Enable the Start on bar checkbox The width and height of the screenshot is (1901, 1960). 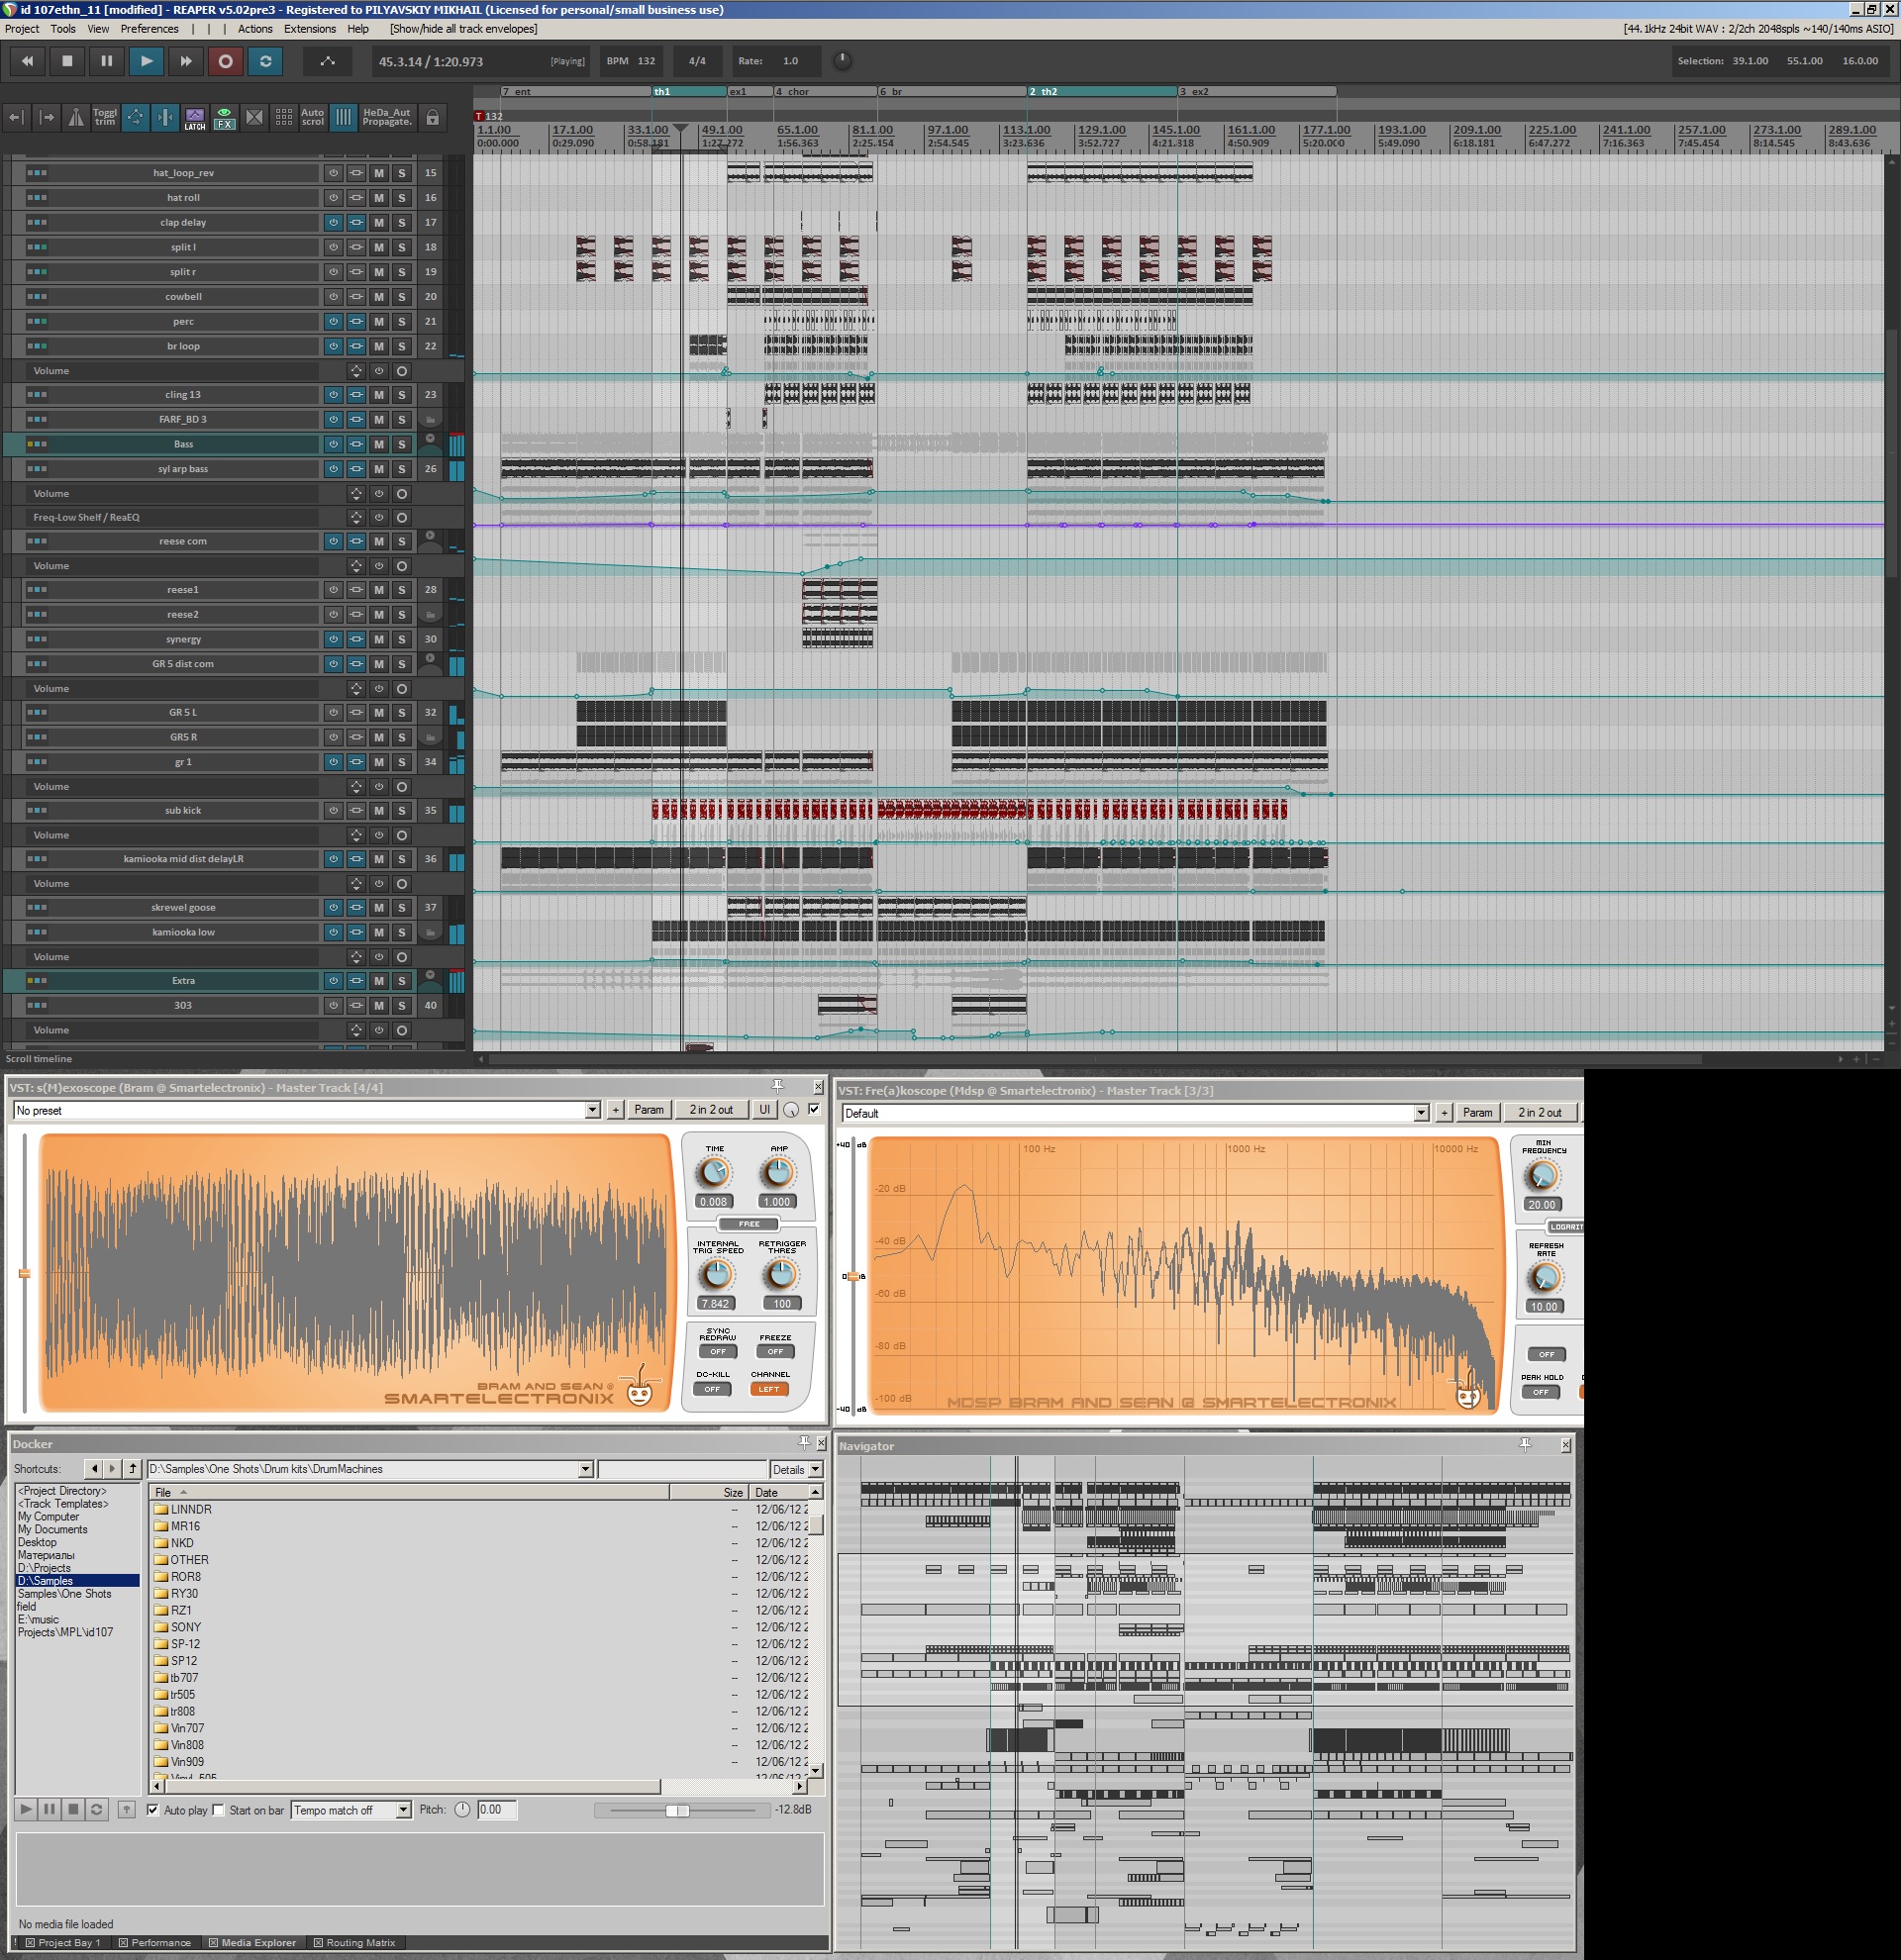point(219,1810)
